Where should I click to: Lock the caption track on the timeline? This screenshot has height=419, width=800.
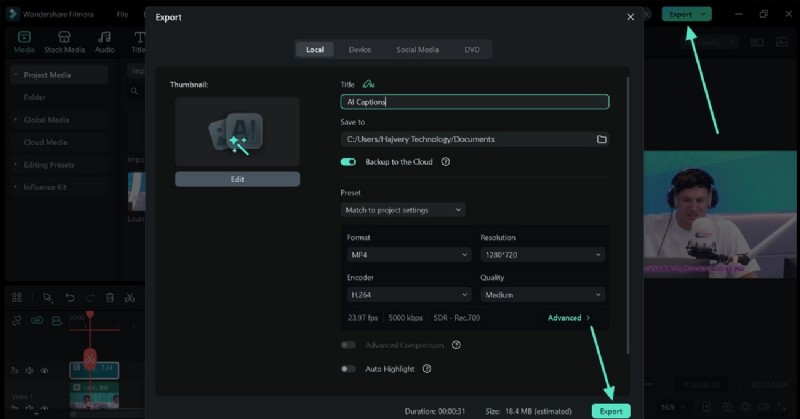coord(14,371)
